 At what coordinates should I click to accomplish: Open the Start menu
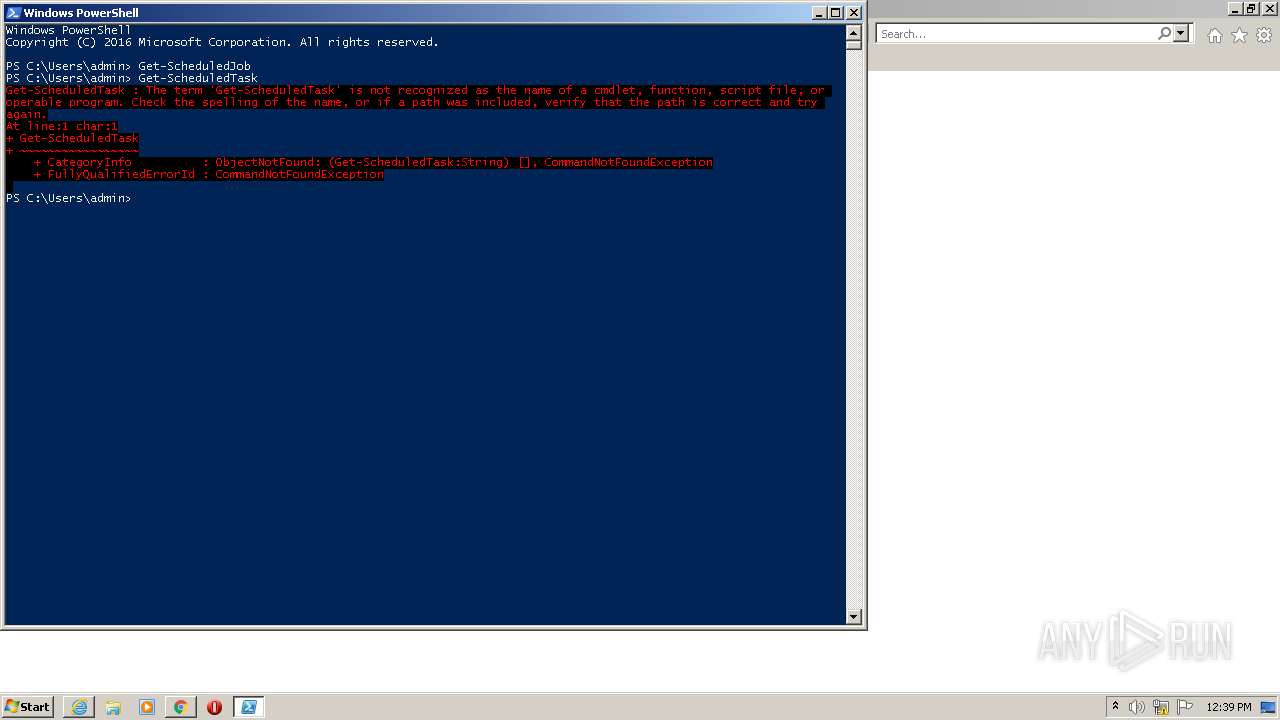tap(27, 707)
